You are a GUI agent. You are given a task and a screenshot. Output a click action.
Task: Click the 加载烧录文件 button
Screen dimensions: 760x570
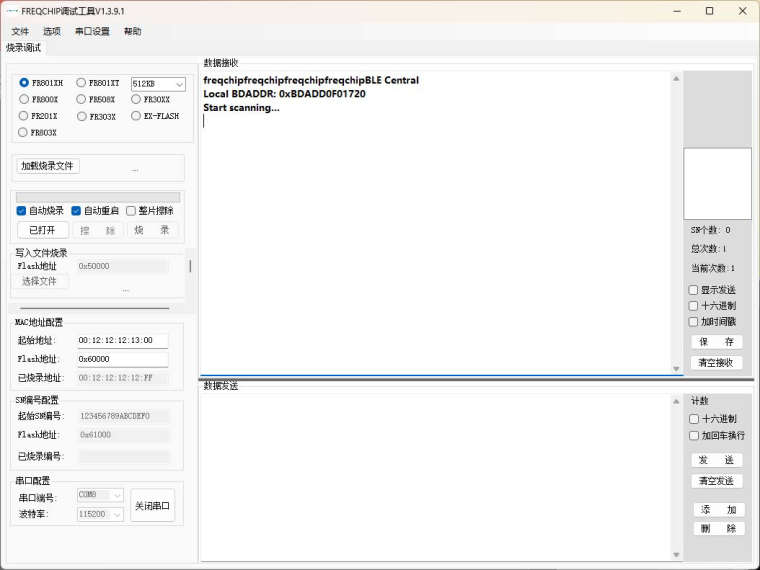[x=48, y=166]
